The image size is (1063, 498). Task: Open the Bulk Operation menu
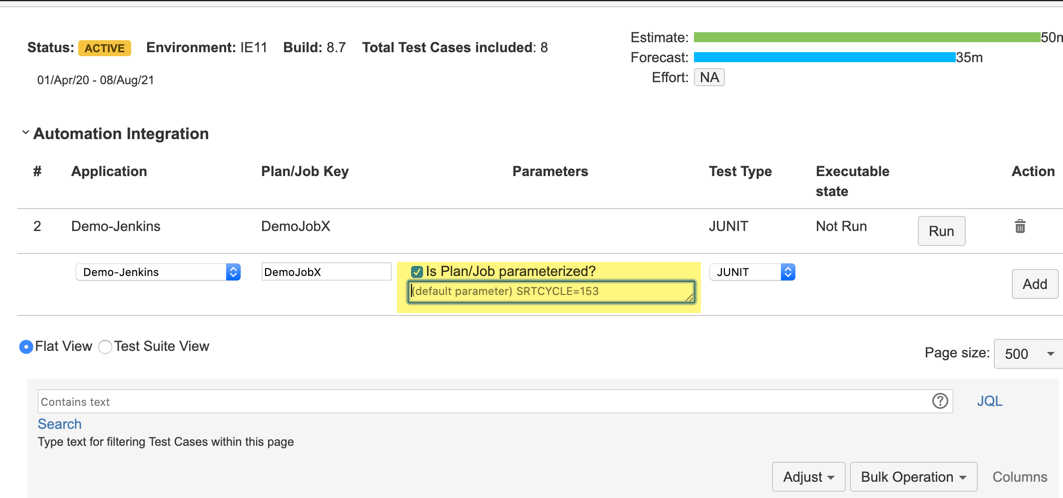tap(913, 477)
